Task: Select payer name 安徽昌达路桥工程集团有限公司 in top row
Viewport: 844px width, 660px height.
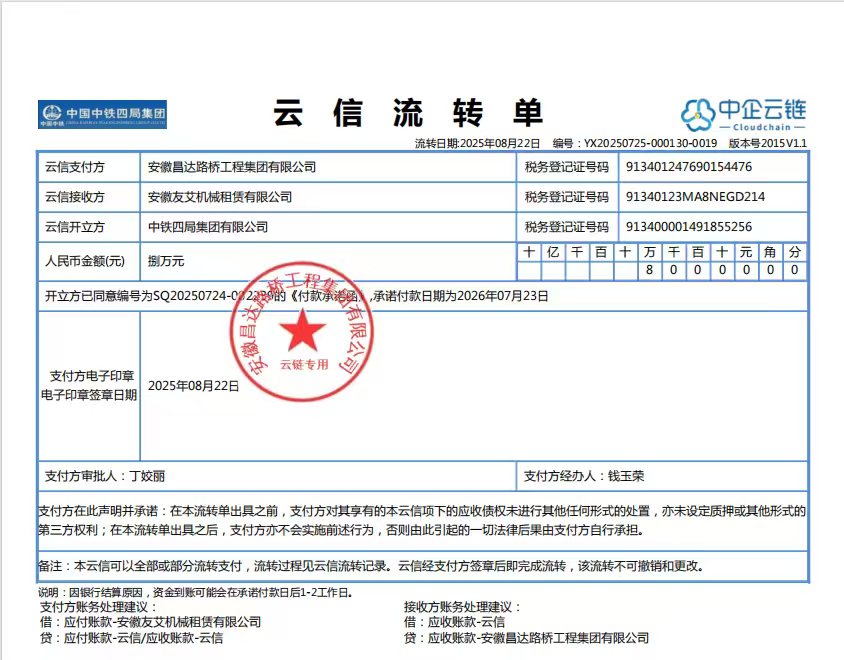Action: pos(231,167)
